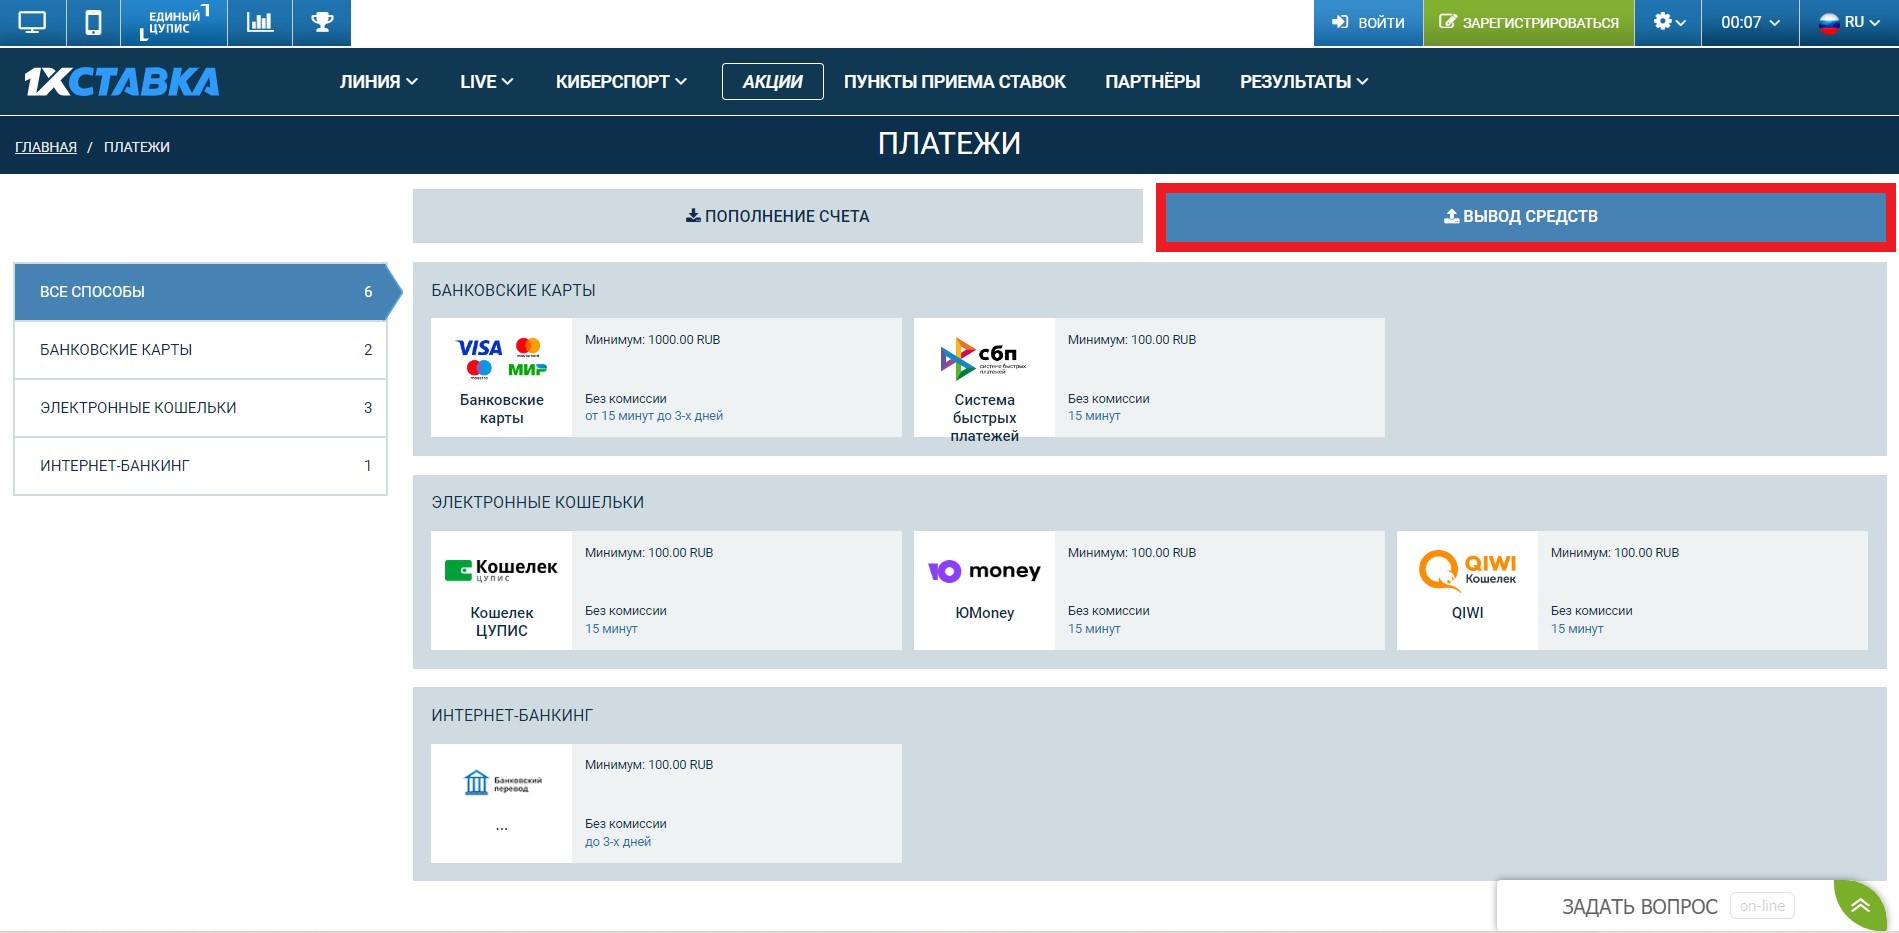The image size is (1899, 933).
Task: Open the АКЦИИ menu item
Action: click(x=773, y=82)
